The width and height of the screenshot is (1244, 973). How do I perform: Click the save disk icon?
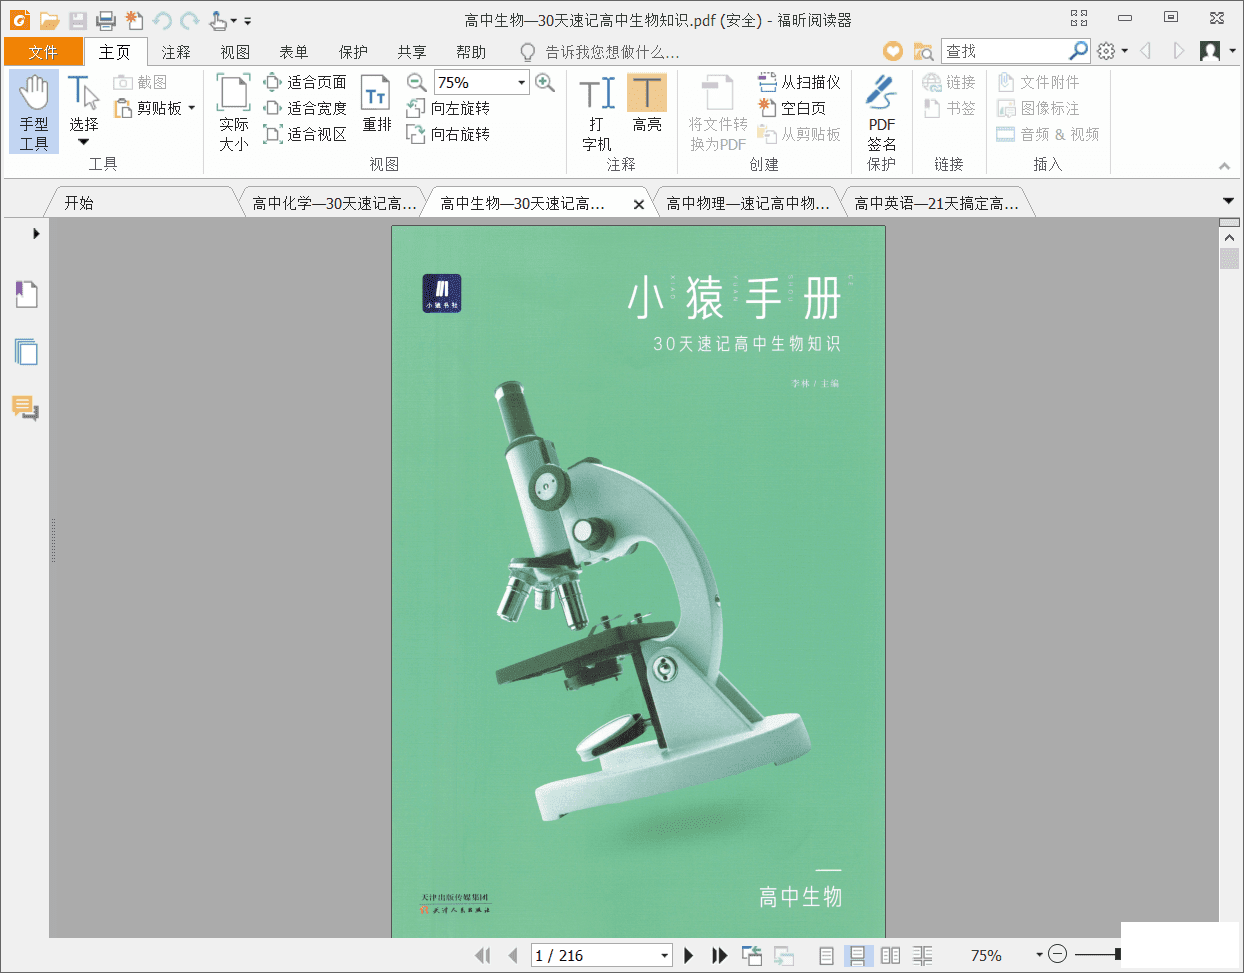click(78, 20)
